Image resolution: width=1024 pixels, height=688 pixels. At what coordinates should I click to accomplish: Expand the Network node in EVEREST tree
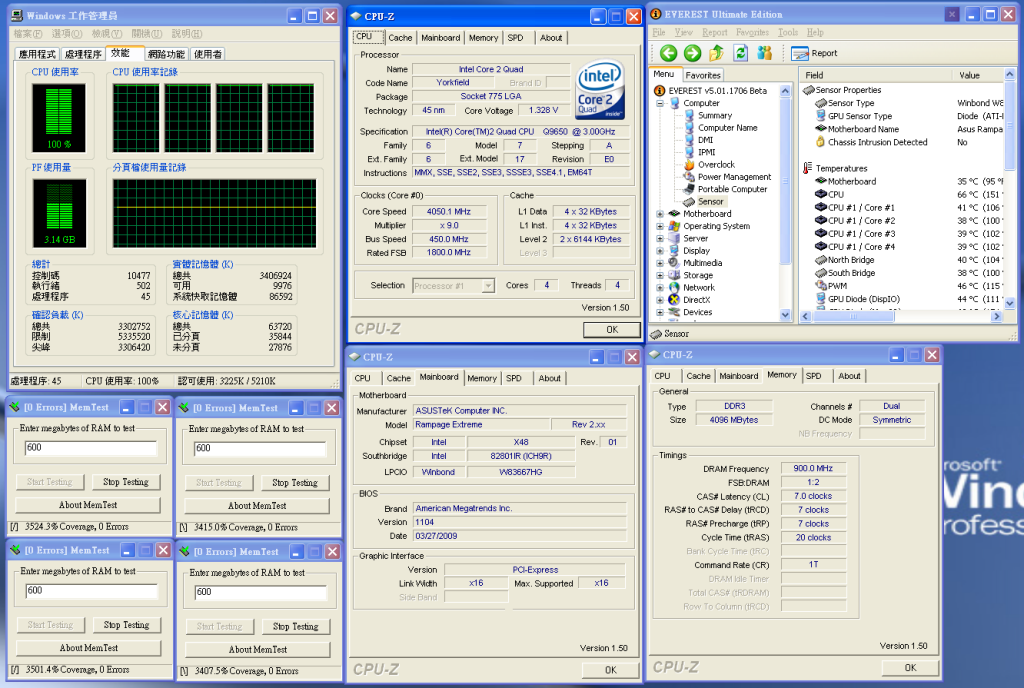[660, 288]
